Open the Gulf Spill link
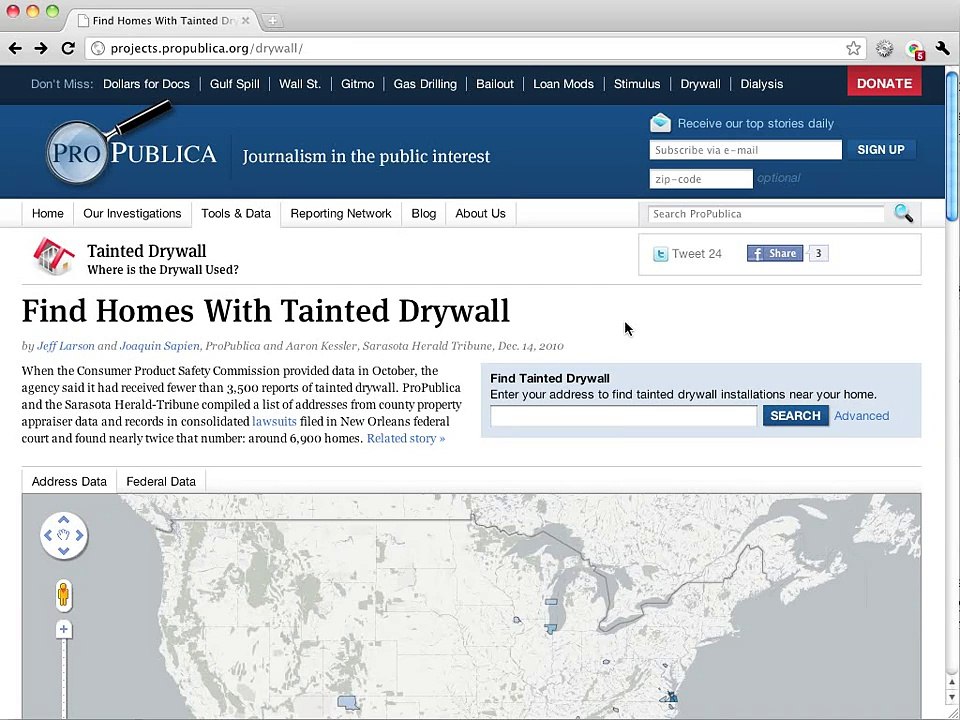This screenshot has width=960, height=720. pos(234,84)
